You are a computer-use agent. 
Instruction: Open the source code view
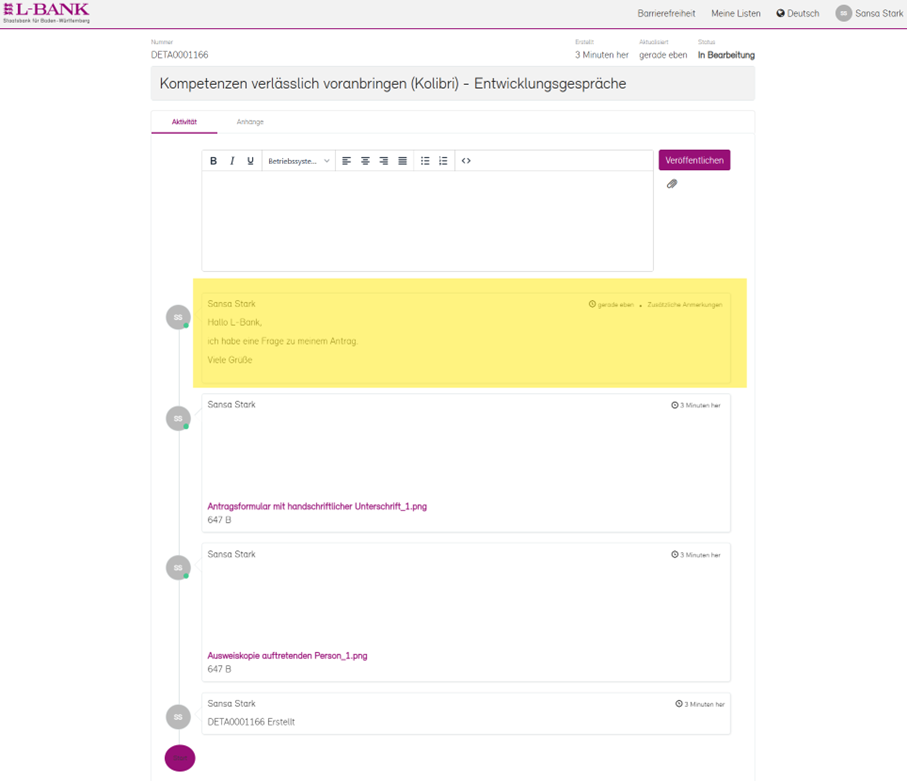(x=466, y=161)
